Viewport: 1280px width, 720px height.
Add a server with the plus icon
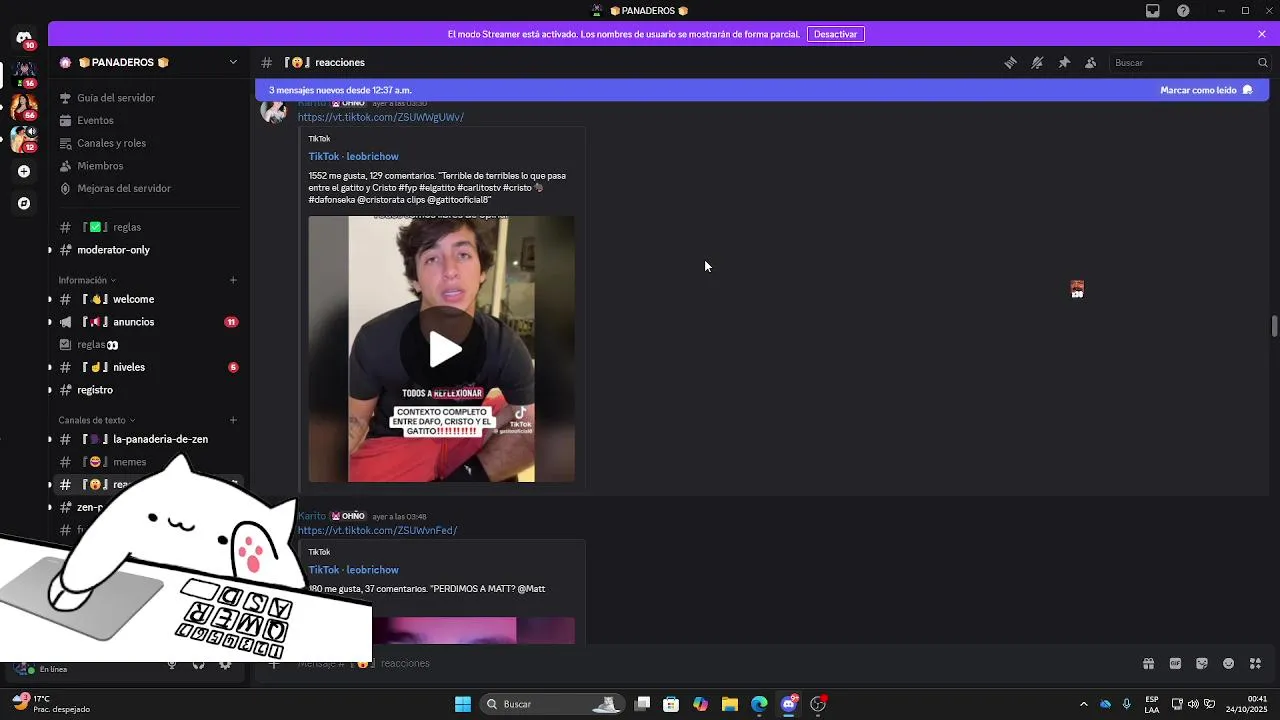[x=24, y=171]
